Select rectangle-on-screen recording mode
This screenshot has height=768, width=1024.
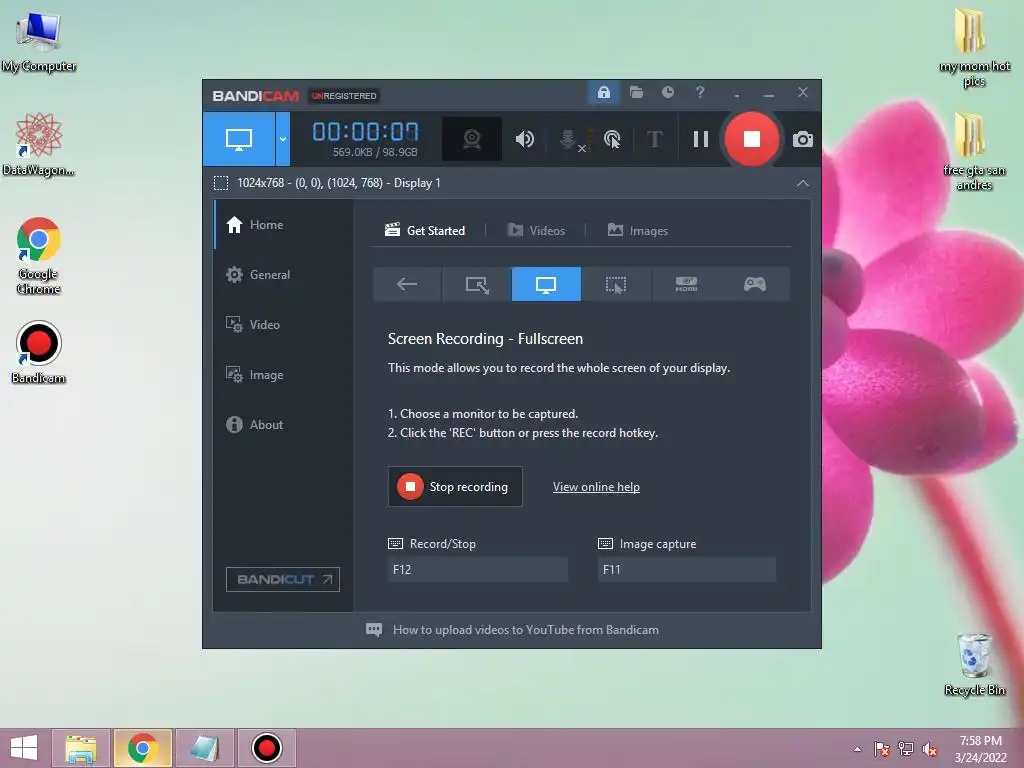tap(477, 284)
